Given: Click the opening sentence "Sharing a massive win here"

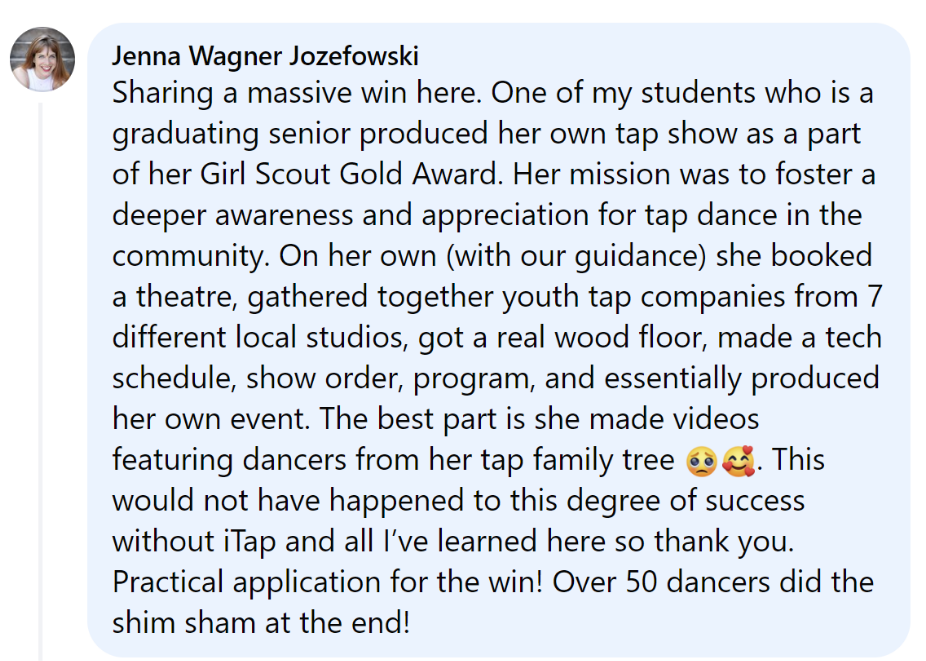Looking at the screenshot, I should 294,93.
